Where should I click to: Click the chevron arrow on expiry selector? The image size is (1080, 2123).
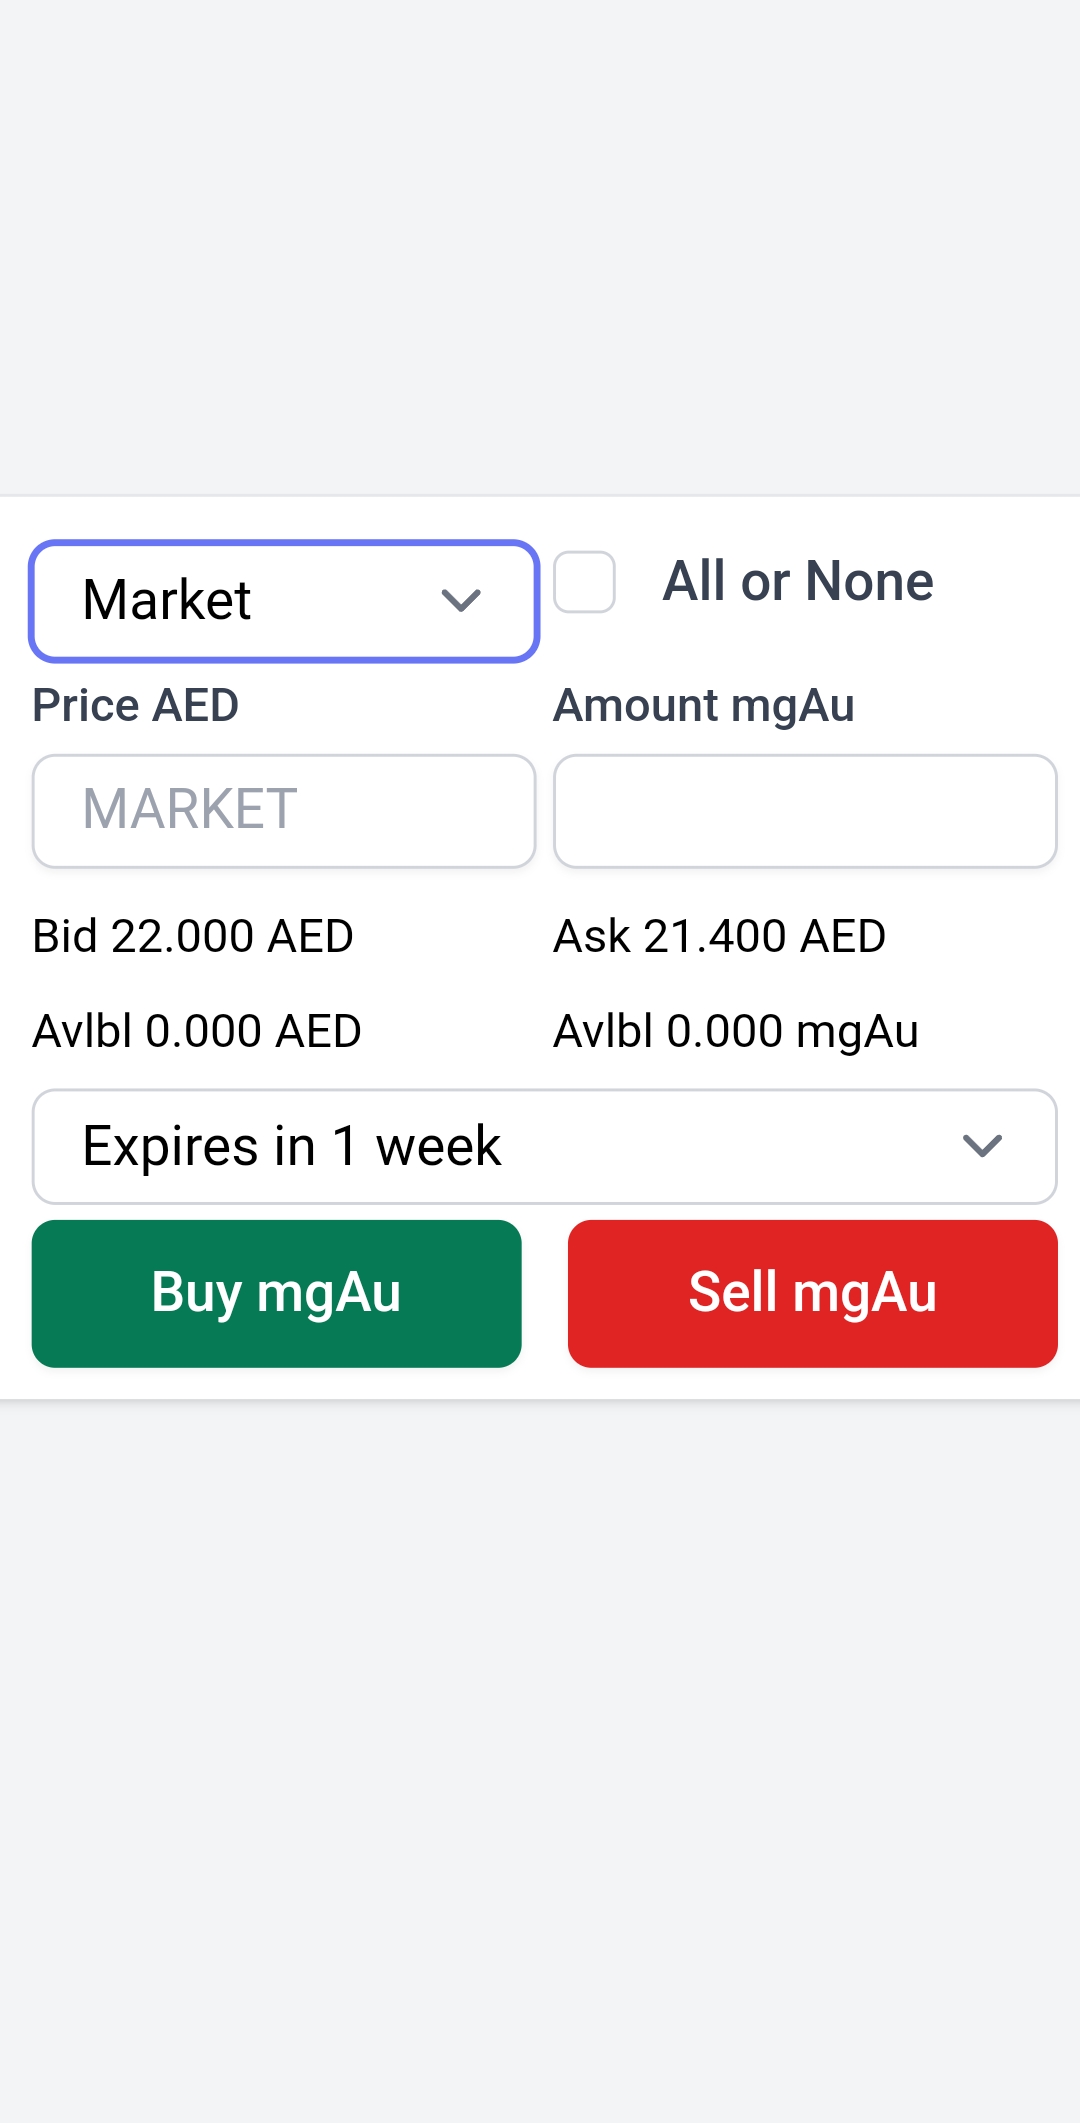click(982, 1146)
